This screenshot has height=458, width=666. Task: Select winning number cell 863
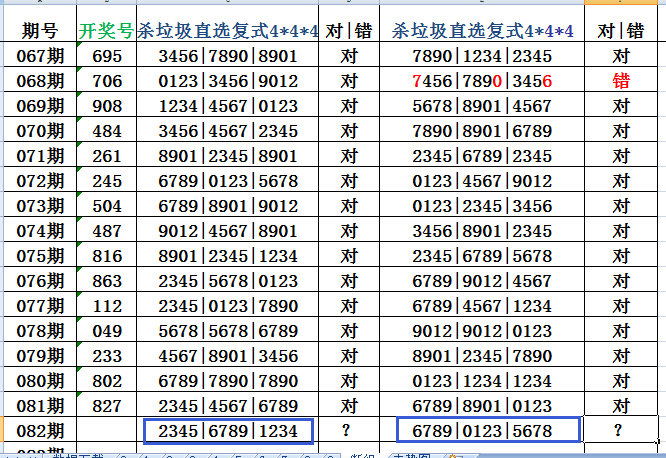tap(107, 281)
